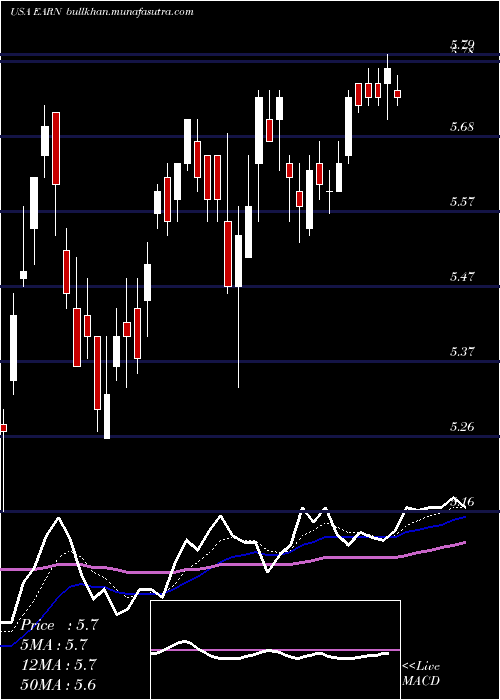Screen dimensions: 500x700
Task: Click the bullkhan.munafasutra.com watermark
Action: pos(130,12)
